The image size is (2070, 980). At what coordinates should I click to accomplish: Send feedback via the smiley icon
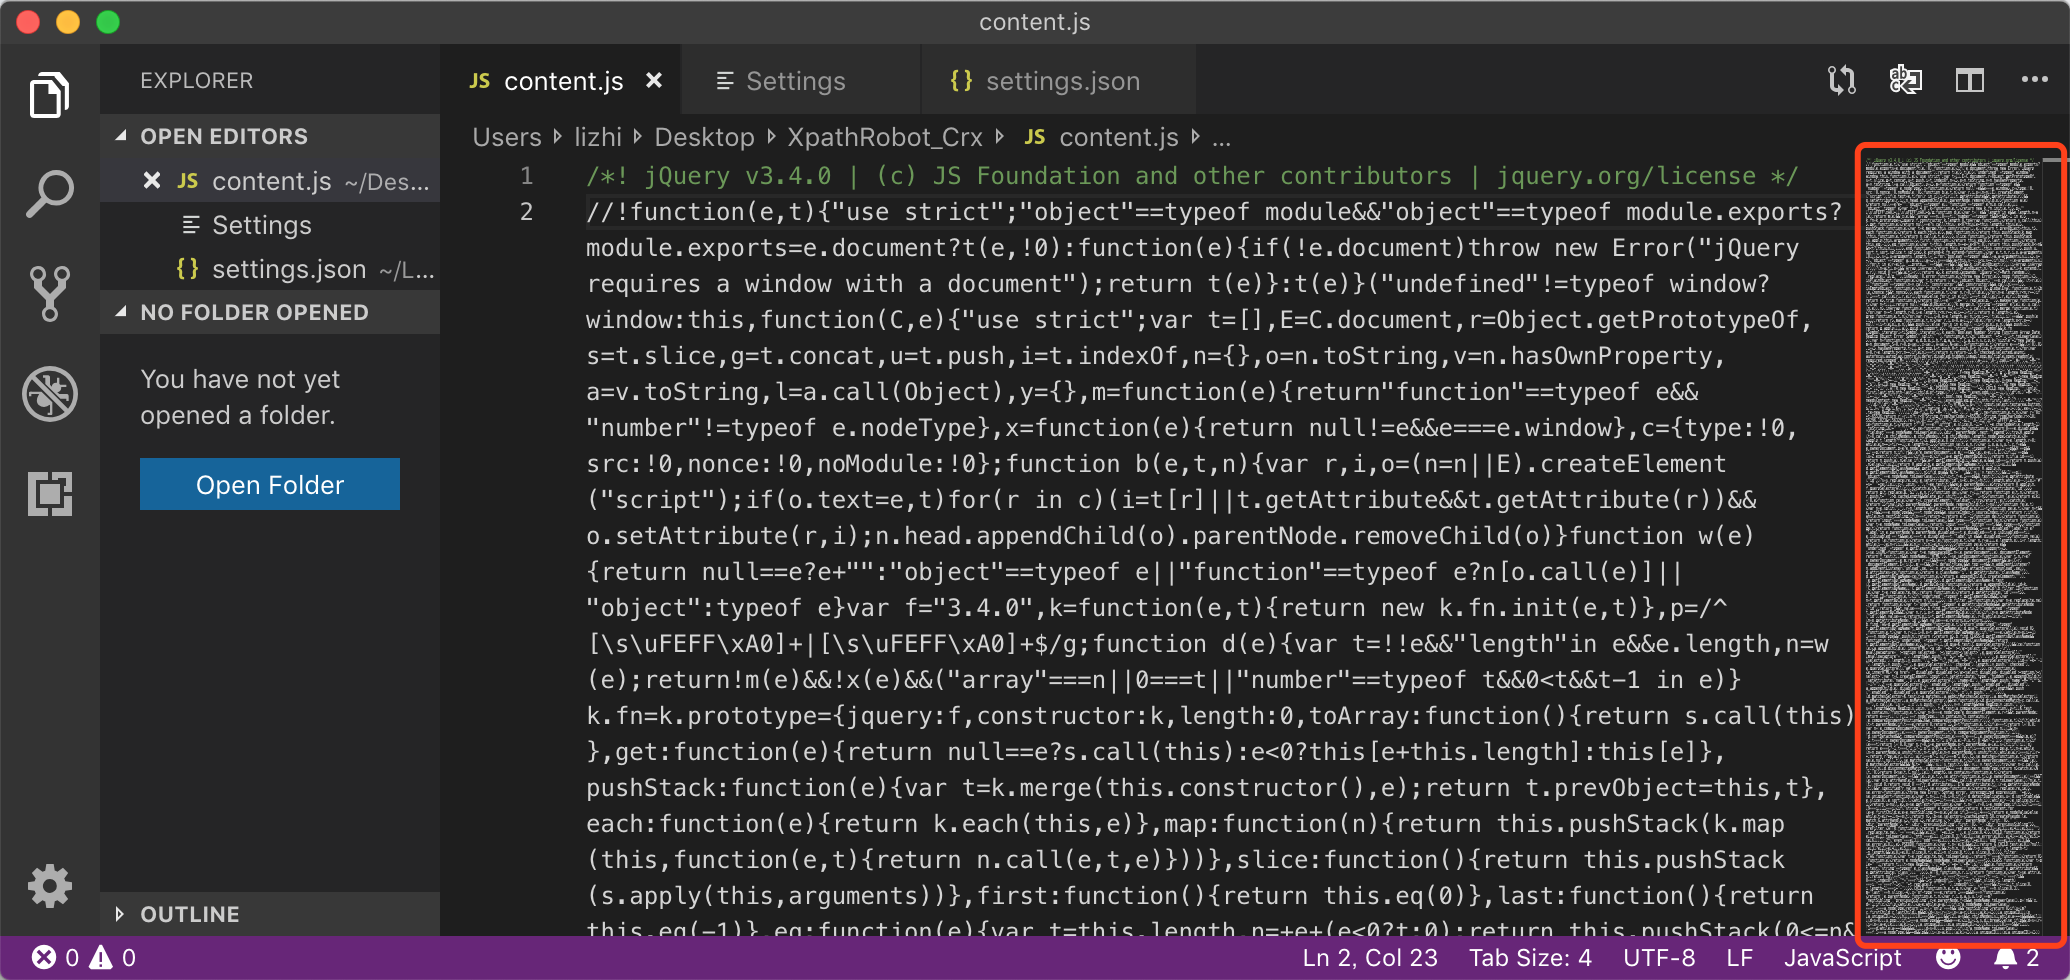coord(1948,958)
